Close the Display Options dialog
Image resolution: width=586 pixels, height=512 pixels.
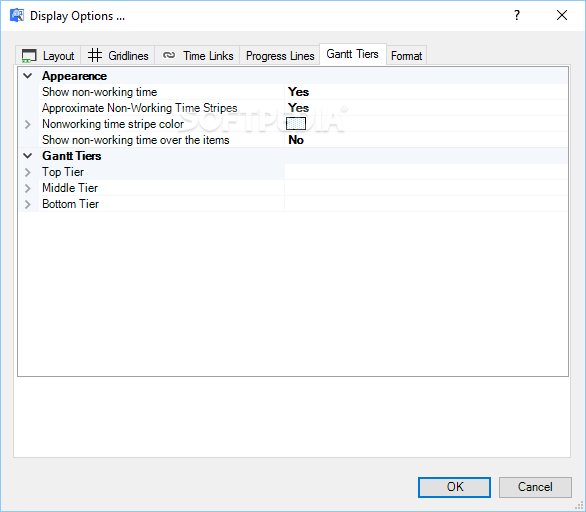pyautogui.click(x=562, y=15)
